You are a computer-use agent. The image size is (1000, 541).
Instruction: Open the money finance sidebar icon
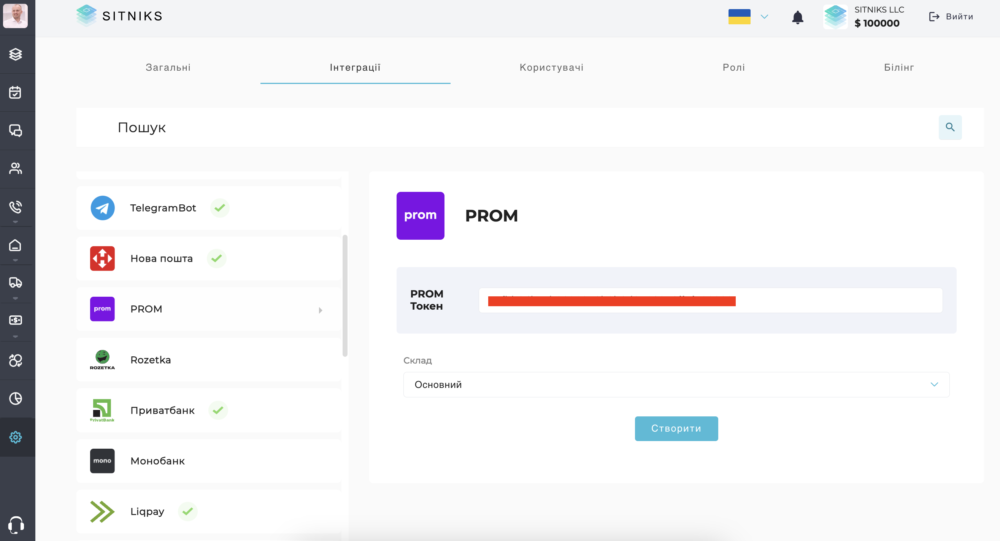coord(15,320)
